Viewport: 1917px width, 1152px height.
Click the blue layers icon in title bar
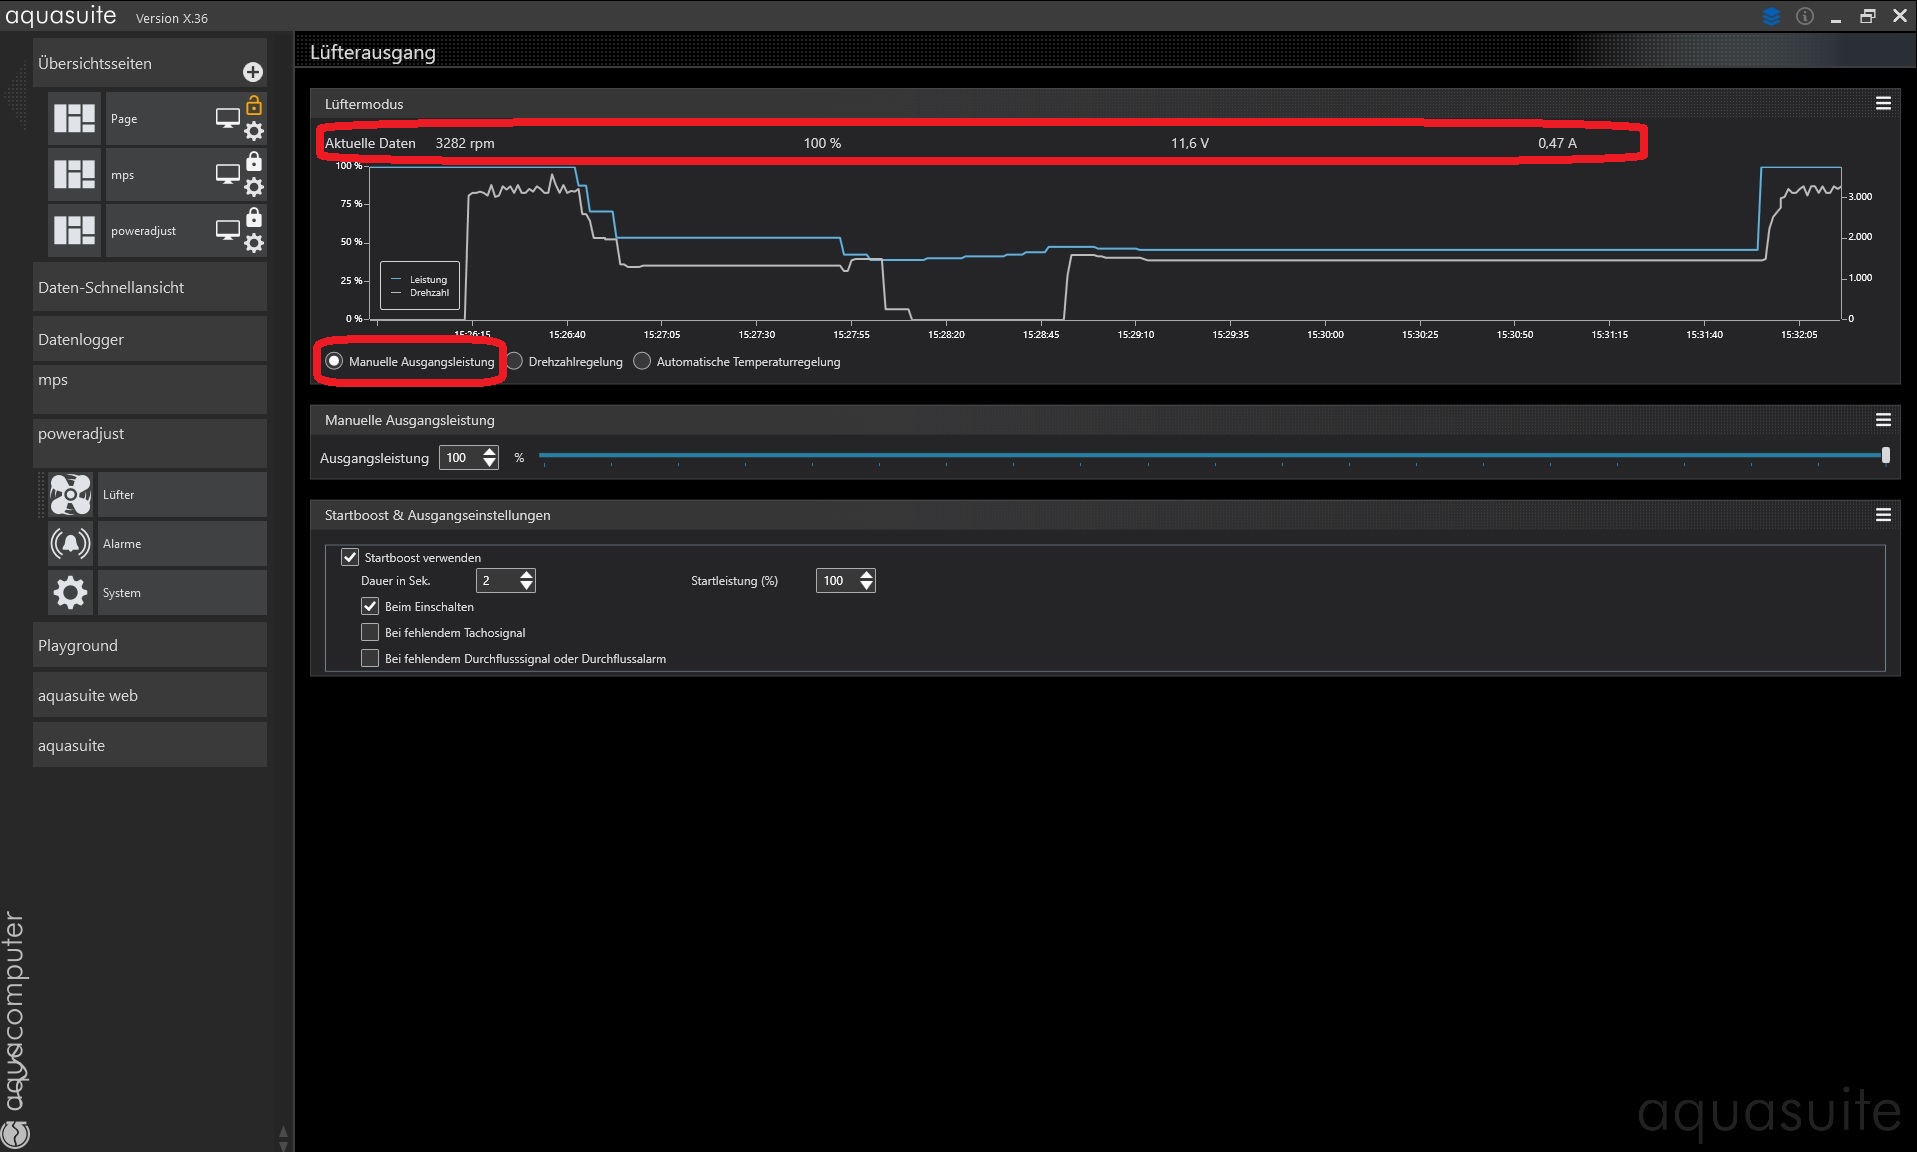1771,16
